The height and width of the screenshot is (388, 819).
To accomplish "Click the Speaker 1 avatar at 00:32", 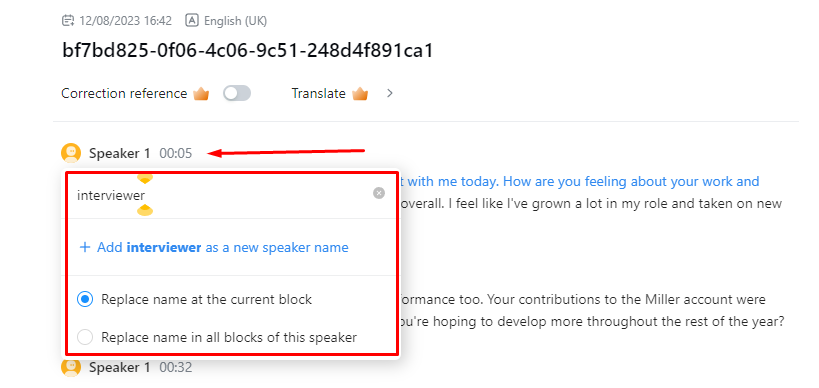I will tap(71, 367).
